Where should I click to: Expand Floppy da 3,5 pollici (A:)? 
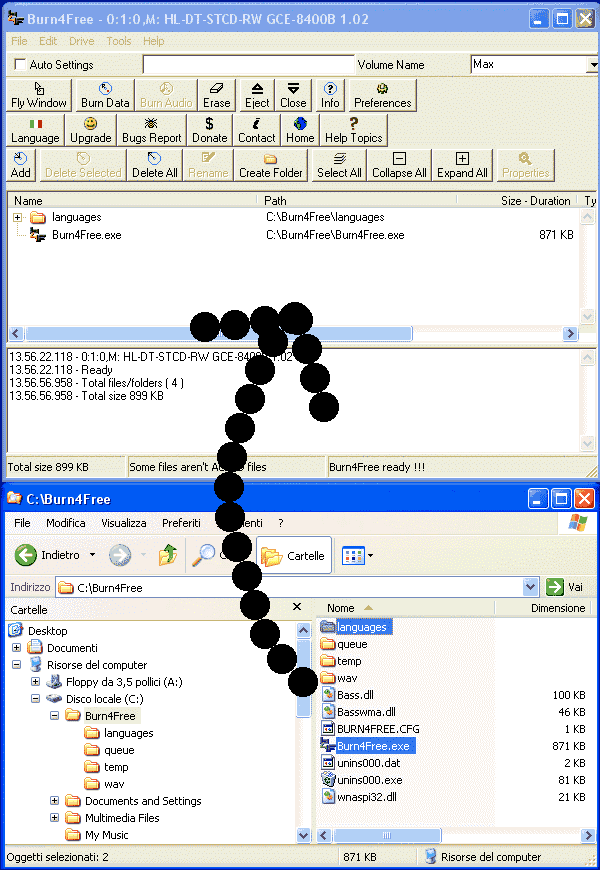tap(36, 682)
